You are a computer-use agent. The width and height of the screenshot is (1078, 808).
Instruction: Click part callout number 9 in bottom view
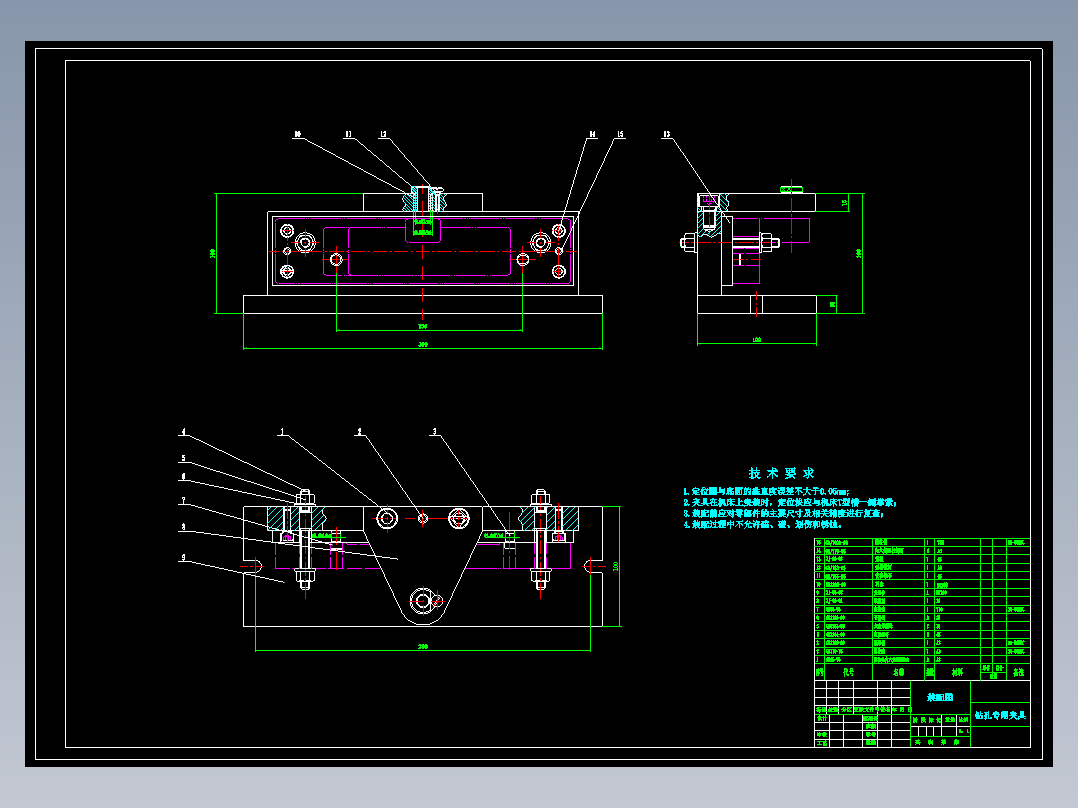pos(183,558)
